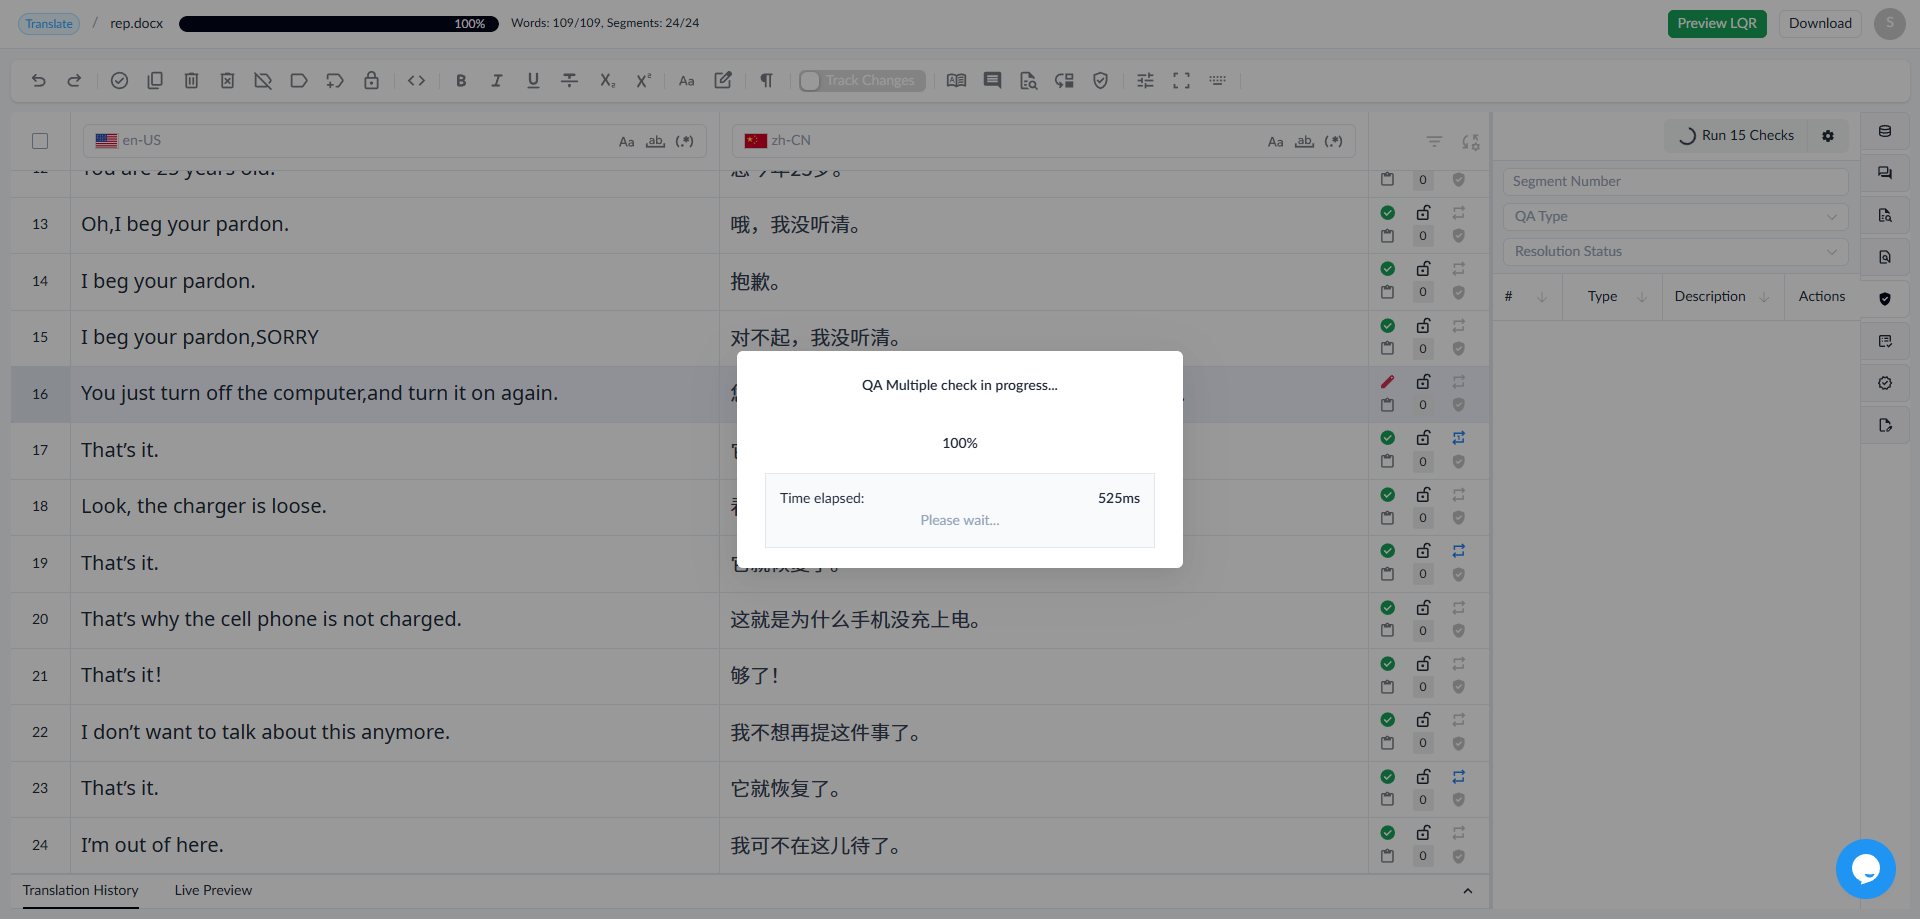
Task: Open the QA shield icon in toolbar
Action: 1100,81
